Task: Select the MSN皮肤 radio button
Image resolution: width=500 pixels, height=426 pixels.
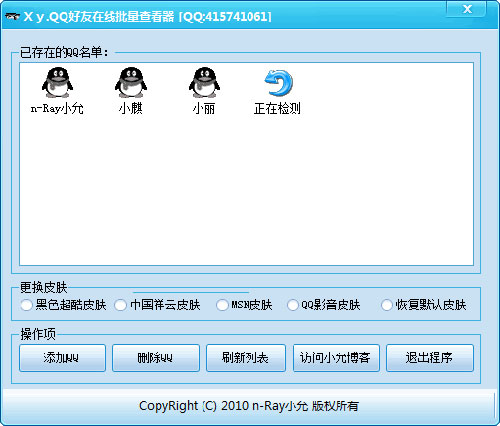Action: [222, 305]
